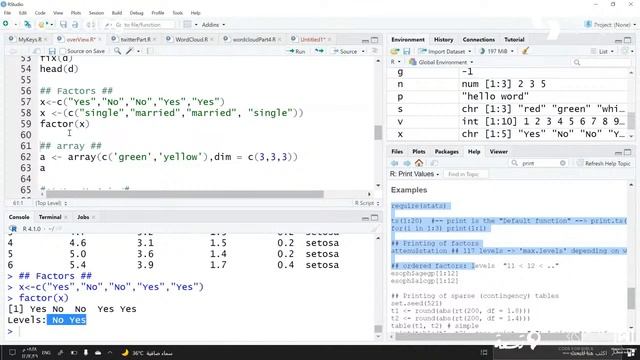The height and width of the screenshot is (360, 640).
Task: Switch to the History tab
Action: [443, 40]
